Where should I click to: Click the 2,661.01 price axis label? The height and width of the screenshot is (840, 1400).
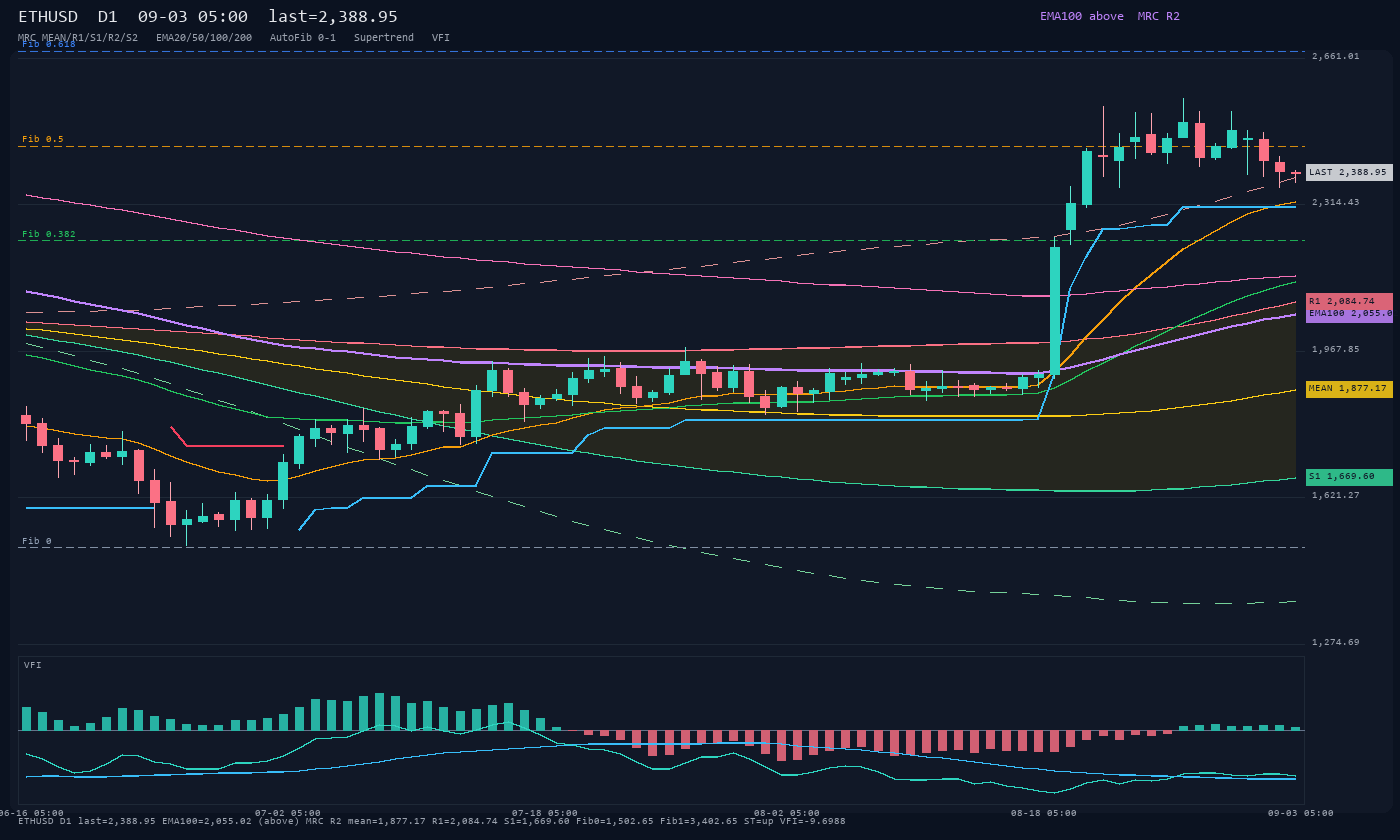tap(1336, 56)
